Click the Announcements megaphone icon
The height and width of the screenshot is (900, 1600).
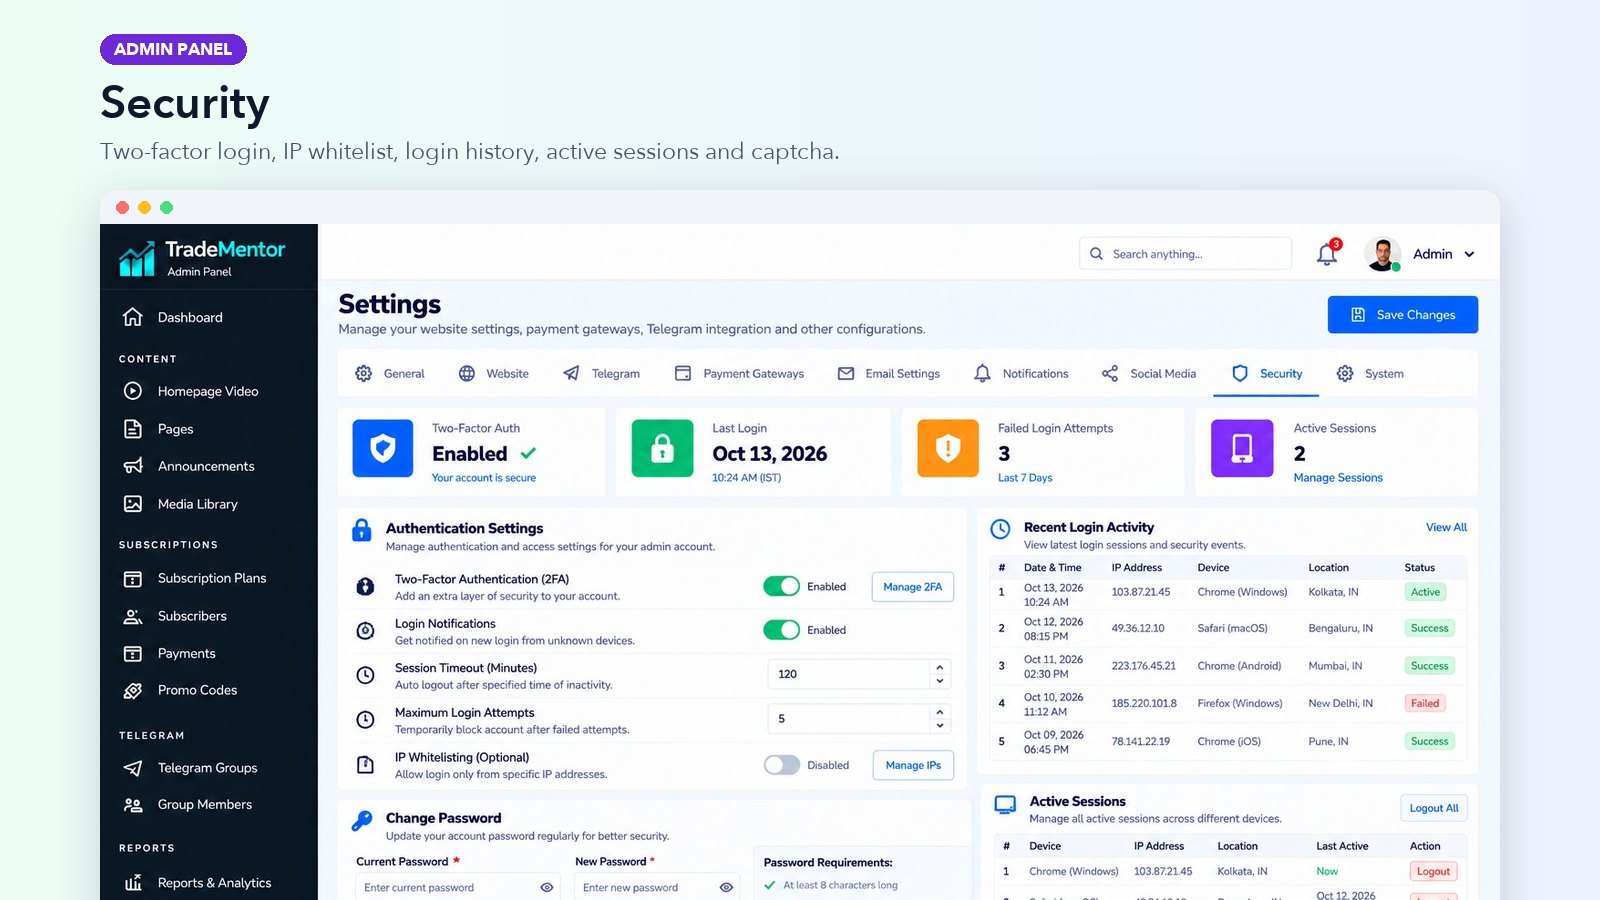tap(133, 466)
